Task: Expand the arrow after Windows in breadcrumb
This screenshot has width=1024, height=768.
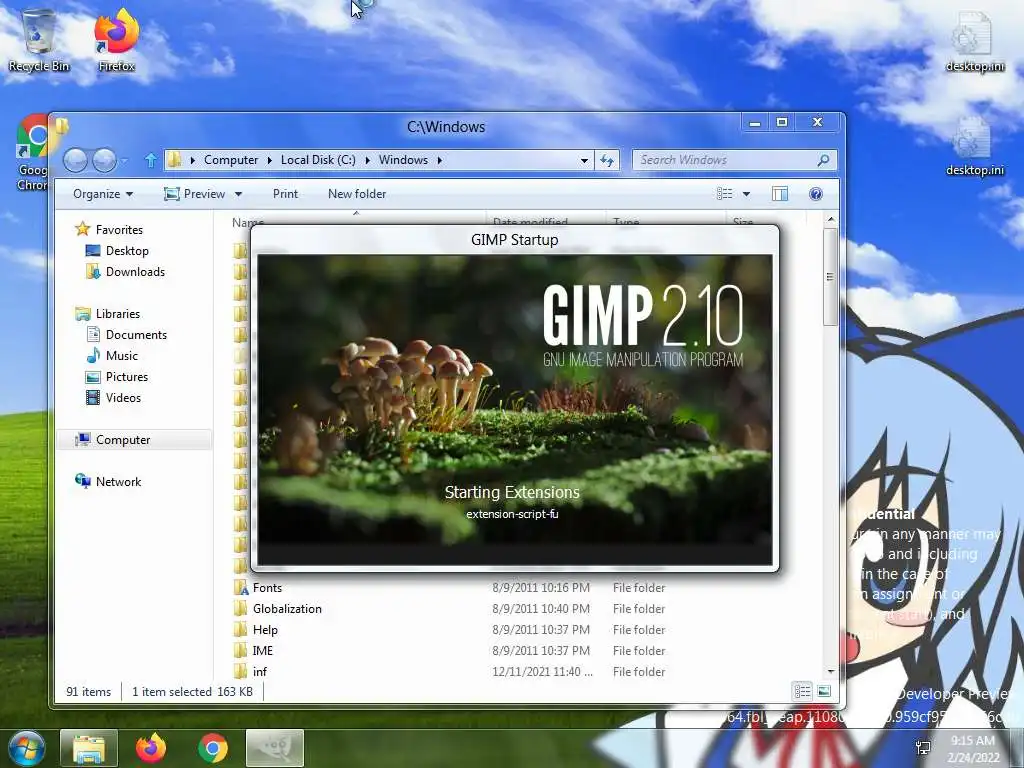Action: (x=440, y=160)
